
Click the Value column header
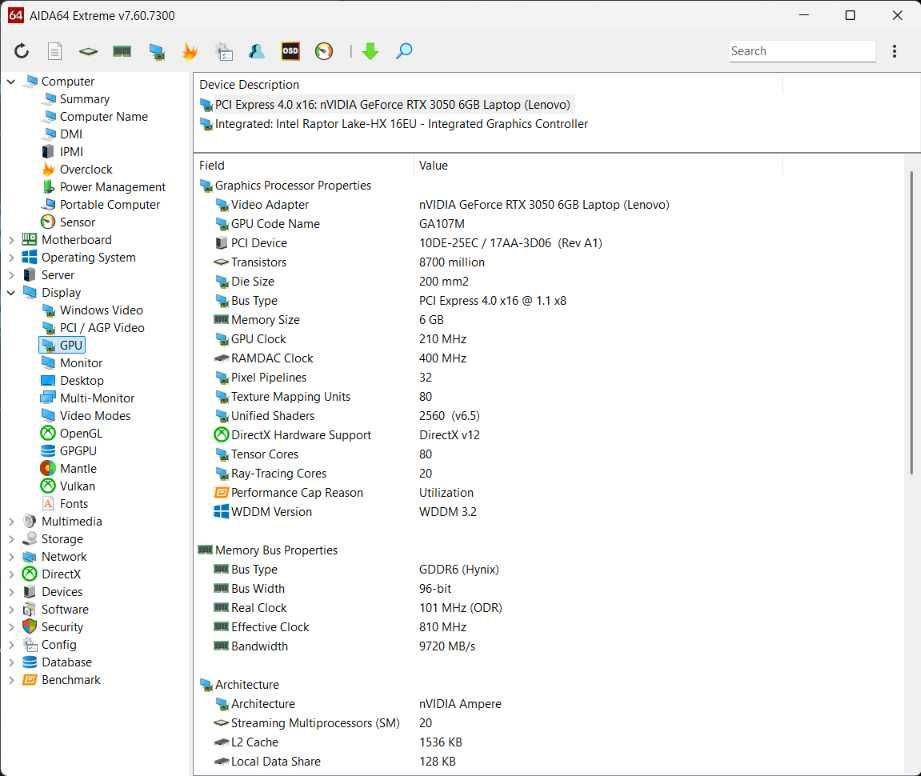[x=598, y=166]
